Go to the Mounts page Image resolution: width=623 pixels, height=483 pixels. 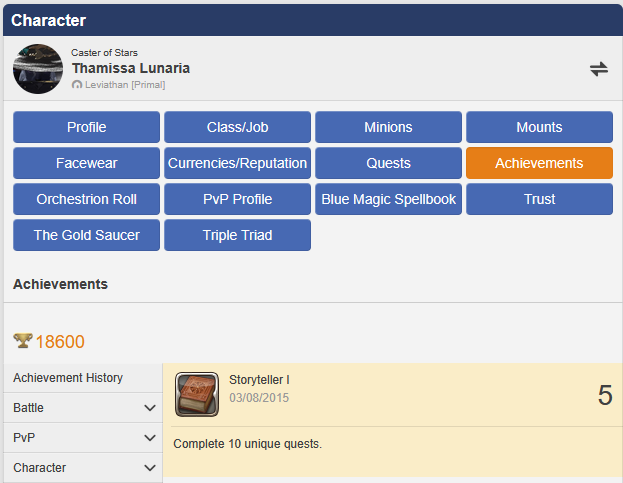tap(540, 127)
